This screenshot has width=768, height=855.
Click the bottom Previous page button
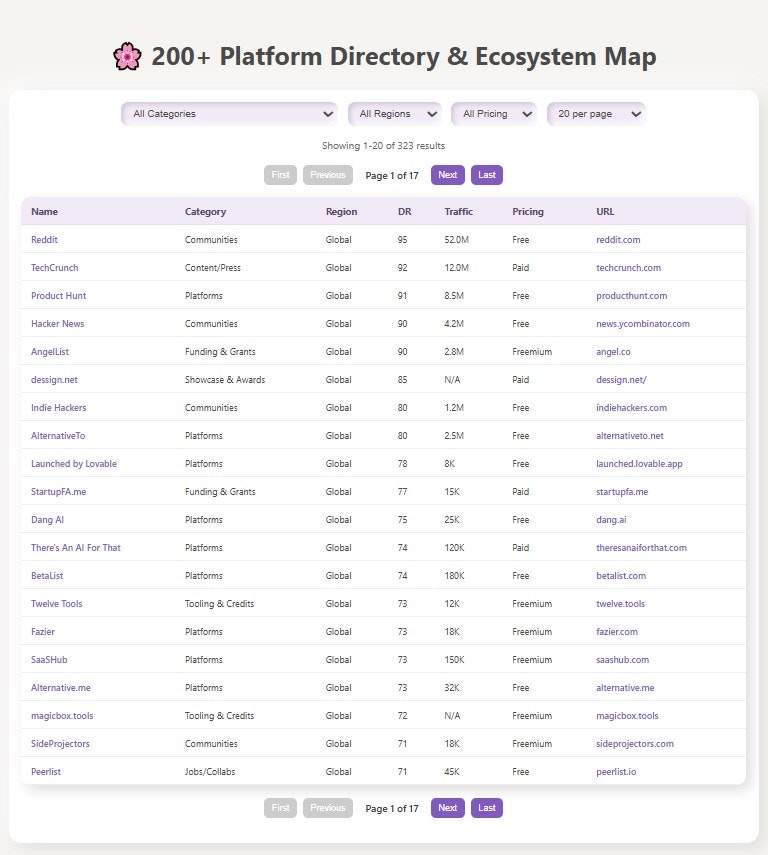click(x=328, y=808)
